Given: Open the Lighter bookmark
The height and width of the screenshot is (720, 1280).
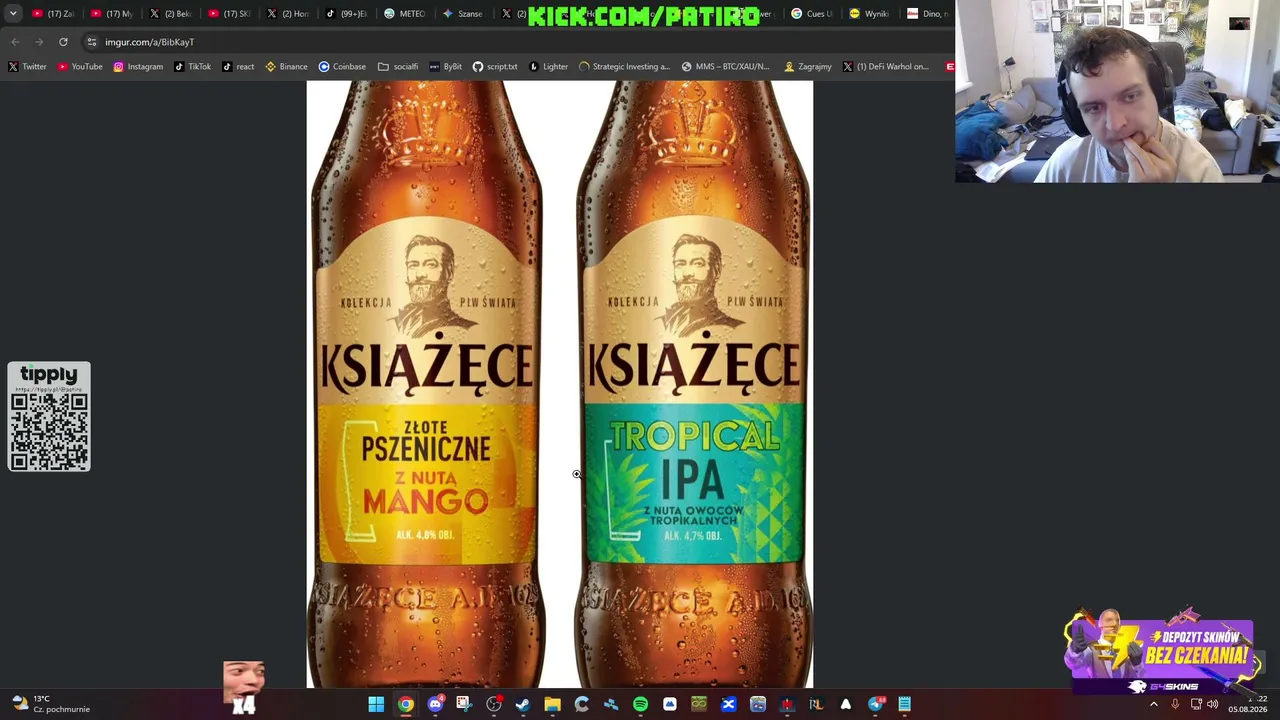Looking at the screenshot, I should point(549,67).
